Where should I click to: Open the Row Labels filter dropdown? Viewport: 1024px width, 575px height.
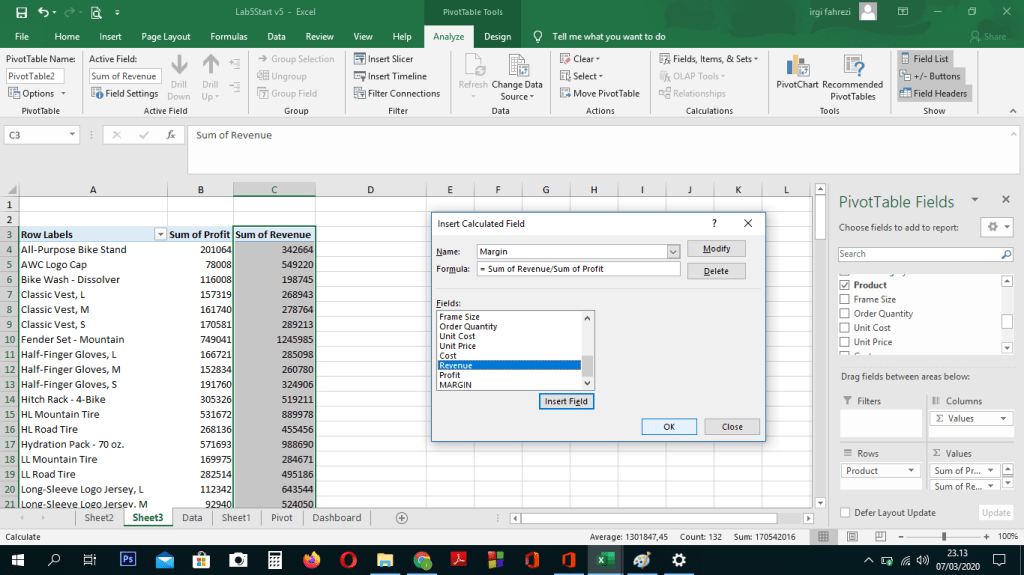point(159,234)
